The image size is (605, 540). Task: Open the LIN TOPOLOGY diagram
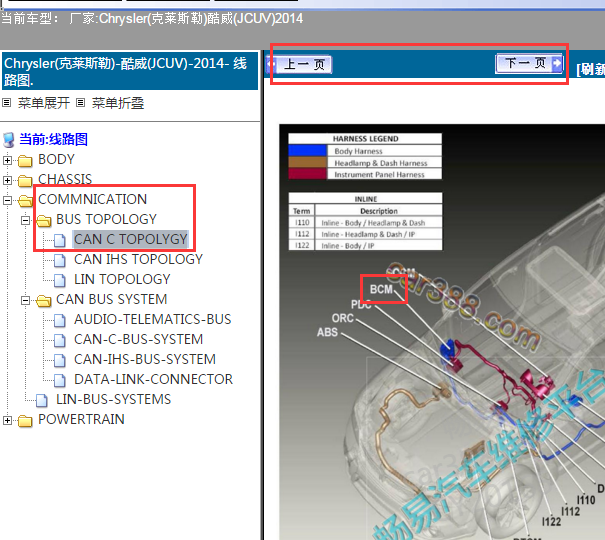[x=122, y=280]
